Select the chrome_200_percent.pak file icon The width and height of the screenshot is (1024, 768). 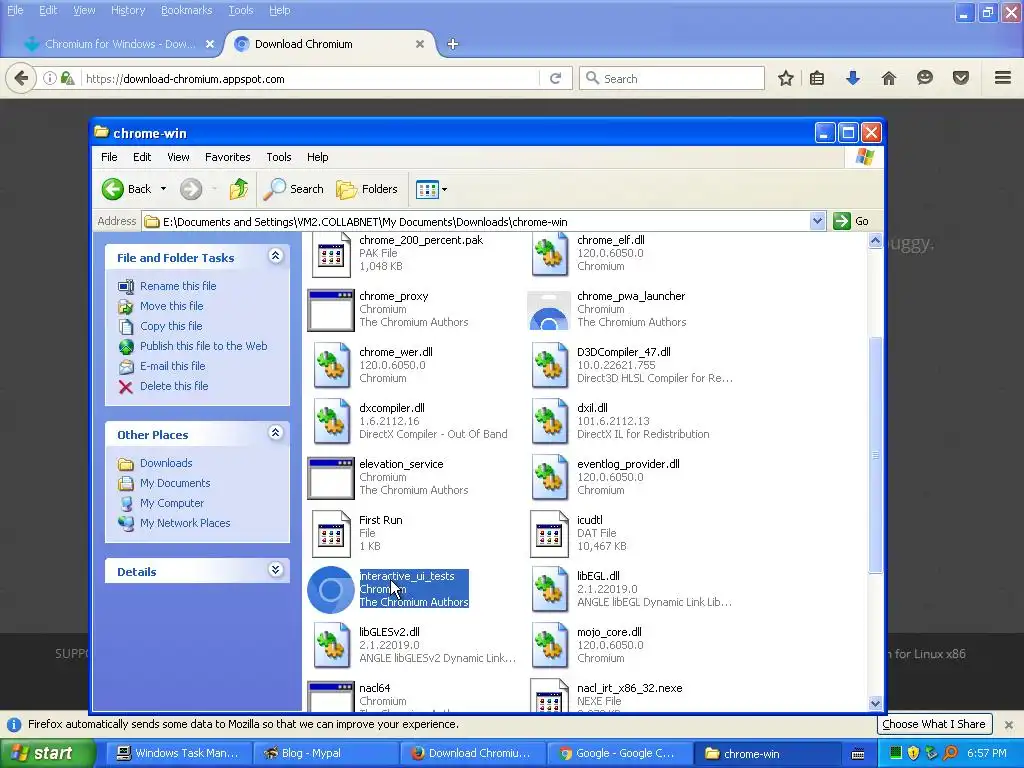click(x=331, y=253)
